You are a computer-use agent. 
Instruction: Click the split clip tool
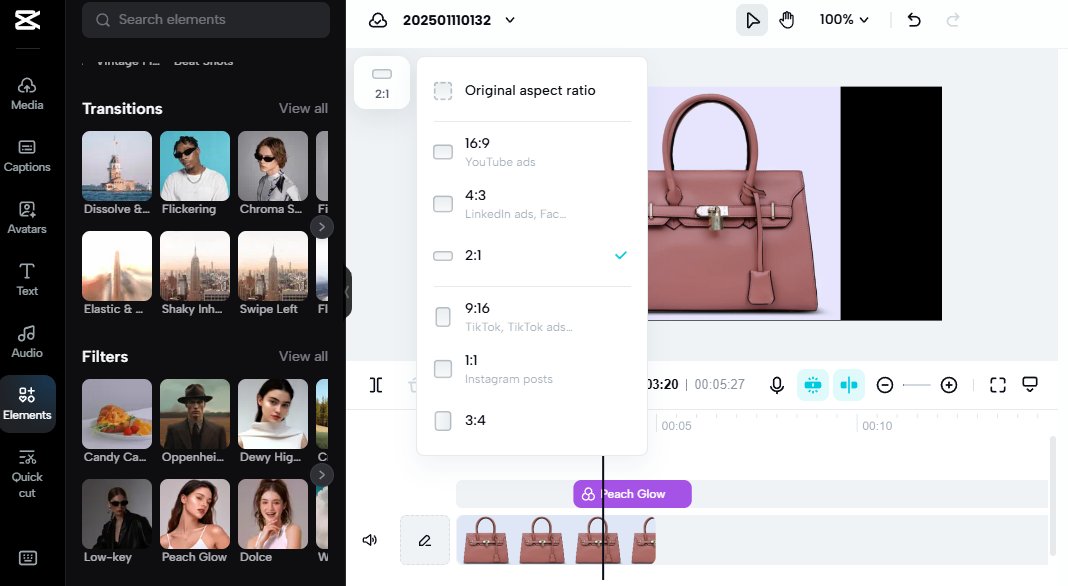click(x=376, y=385)
